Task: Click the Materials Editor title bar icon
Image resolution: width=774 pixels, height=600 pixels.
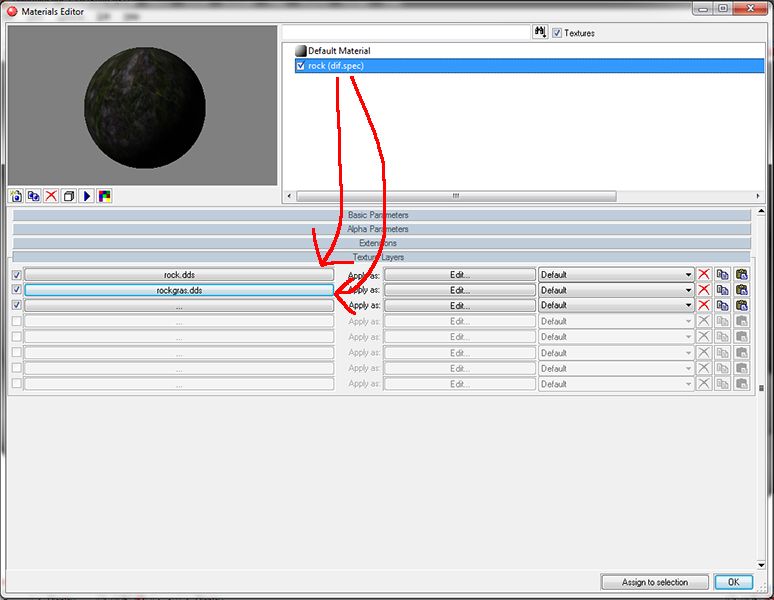Action: 12,11
